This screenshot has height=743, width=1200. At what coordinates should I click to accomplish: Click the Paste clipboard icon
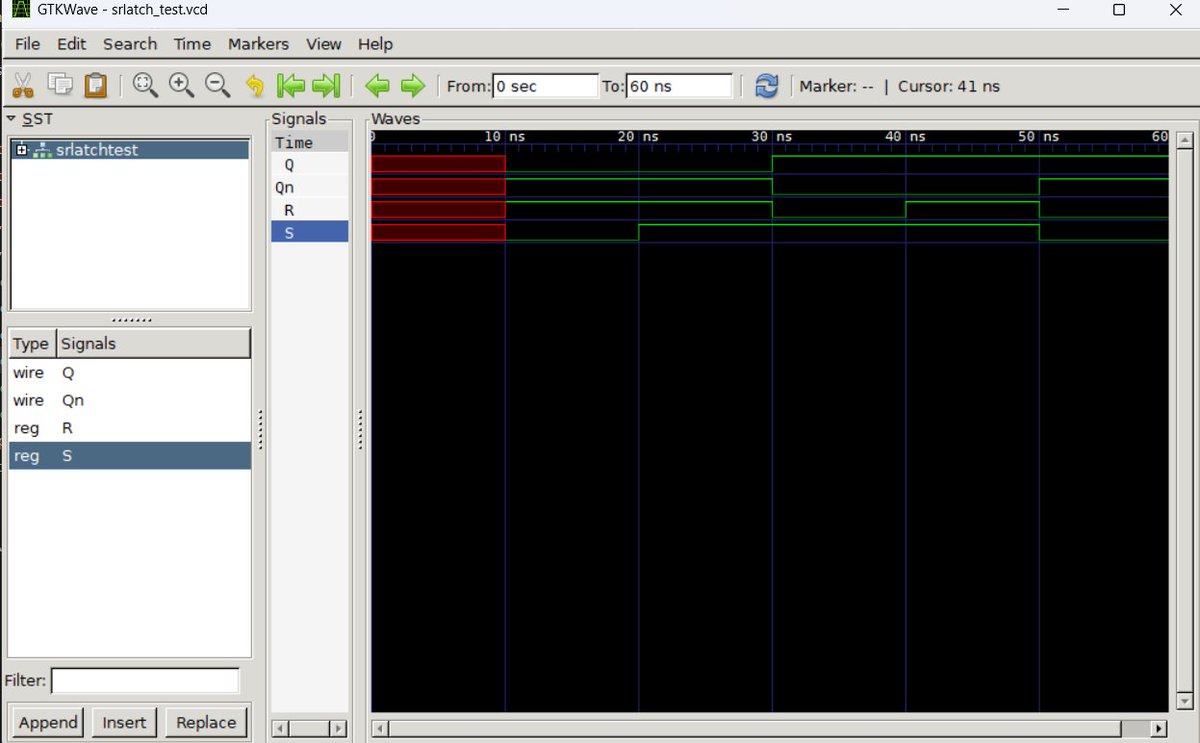[95, 86]
